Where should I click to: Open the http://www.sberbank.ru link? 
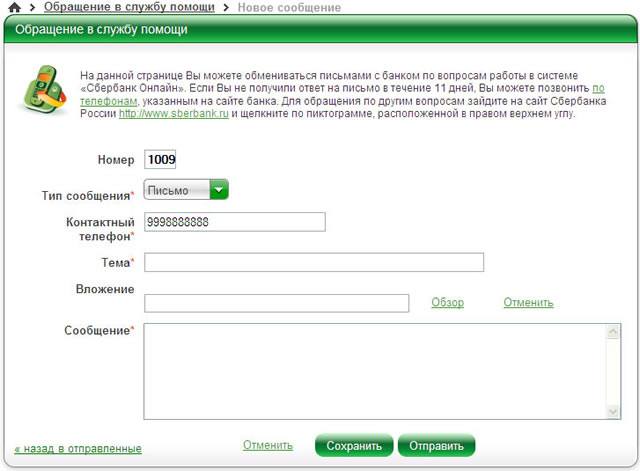(173, 113)
